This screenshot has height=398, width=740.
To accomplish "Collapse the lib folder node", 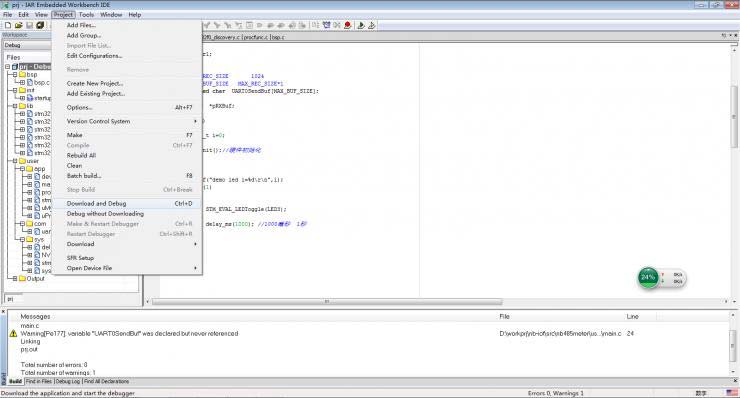I will point(15,106).
